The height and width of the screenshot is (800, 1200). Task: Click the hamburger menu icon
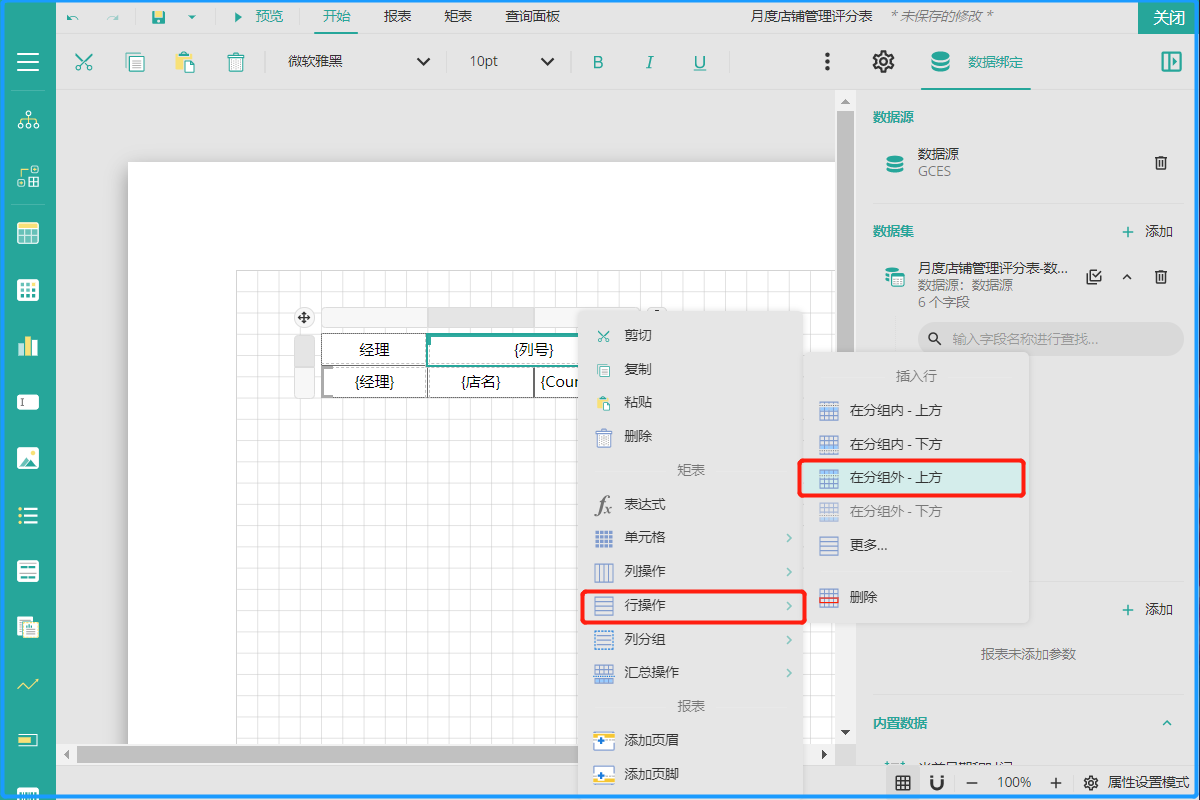pyautogui.click(x=28, y=62)
